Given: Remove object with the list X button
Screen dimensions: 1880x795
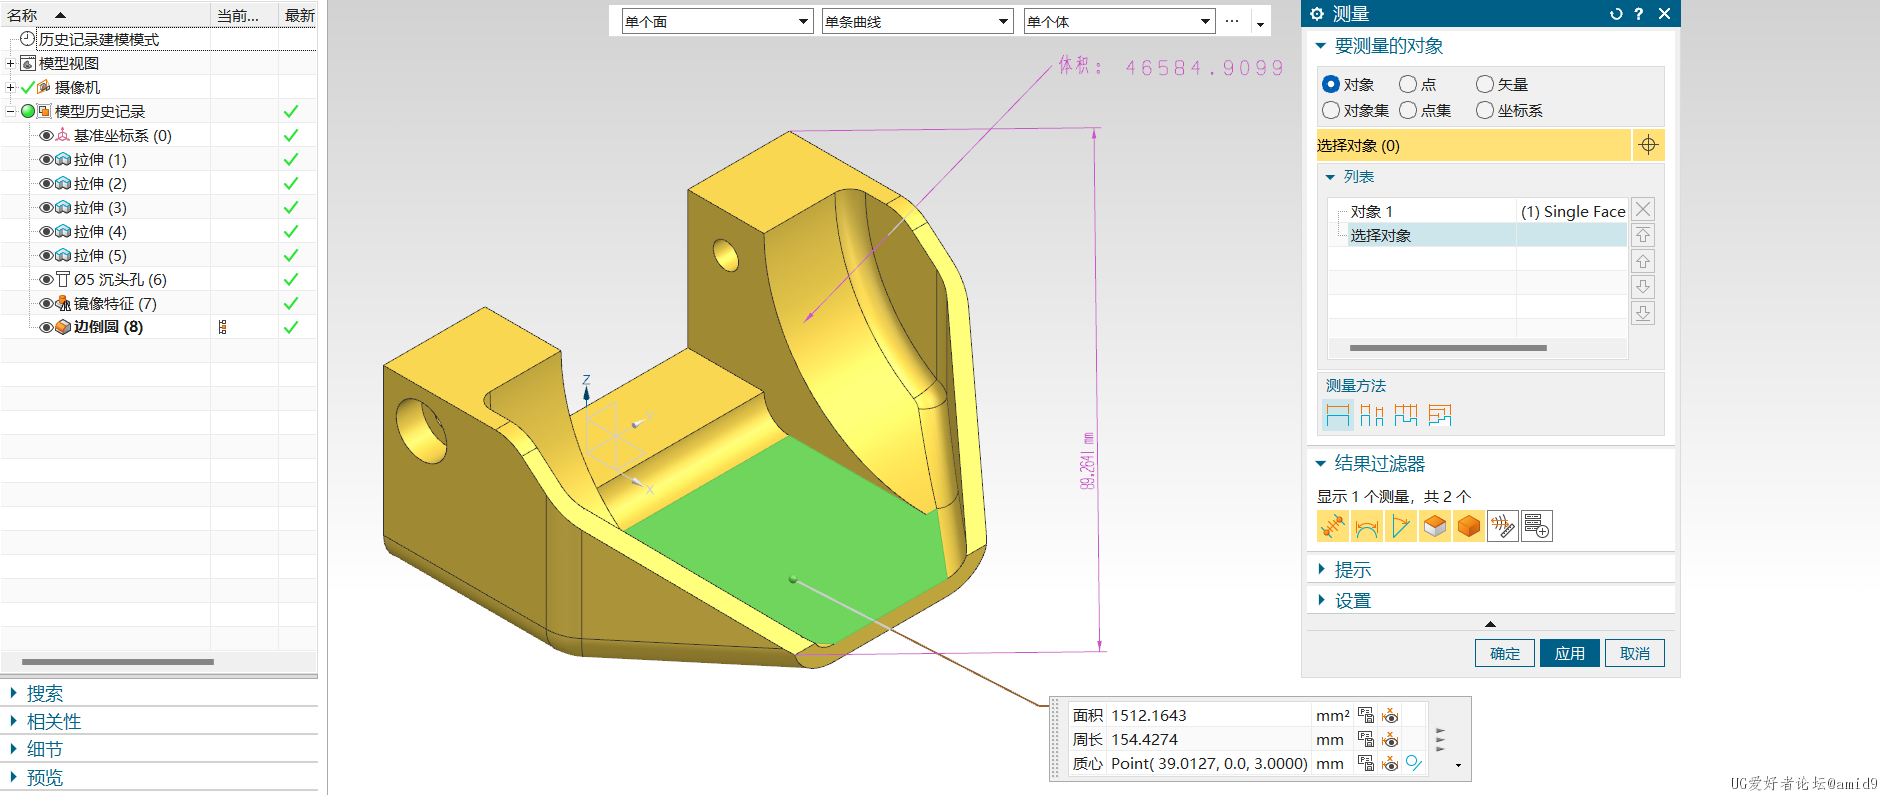Looking at the screenshot, I should click(x=1643, y=209).
